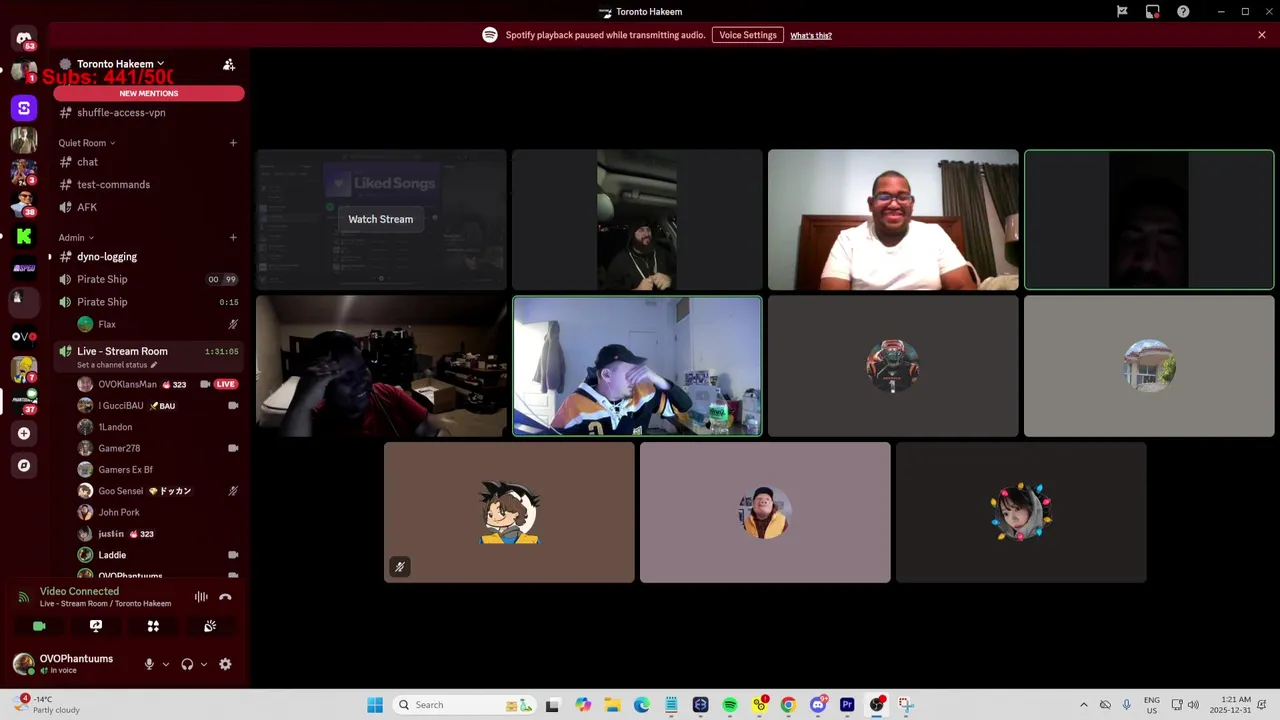Open the OVO server icon in sidebar

24,336
